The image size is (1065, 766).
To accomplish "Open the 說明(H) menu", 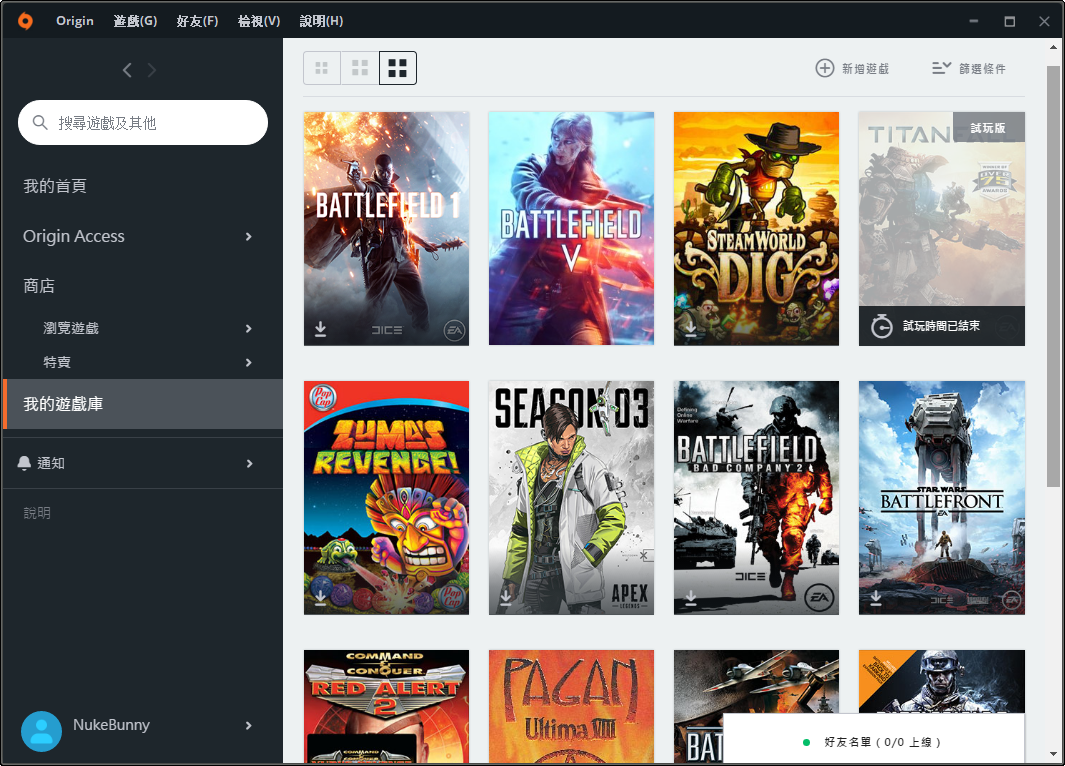I will (x=321, y=21).
